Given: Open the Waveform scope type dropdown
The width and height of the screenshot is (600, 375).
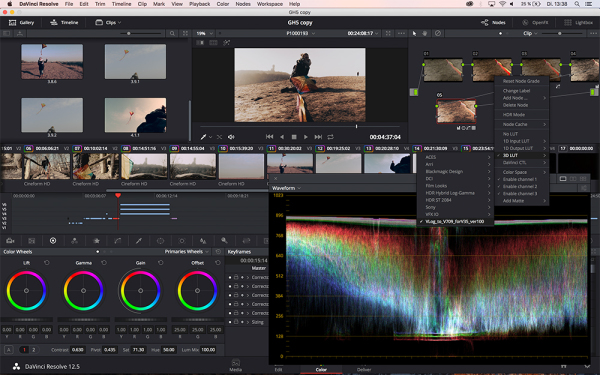Looking at the screenshot, I should pos(286,188).
